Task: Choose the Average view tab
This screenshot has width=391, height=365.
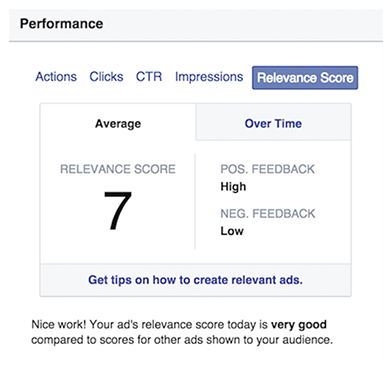Action: point(118,124)
